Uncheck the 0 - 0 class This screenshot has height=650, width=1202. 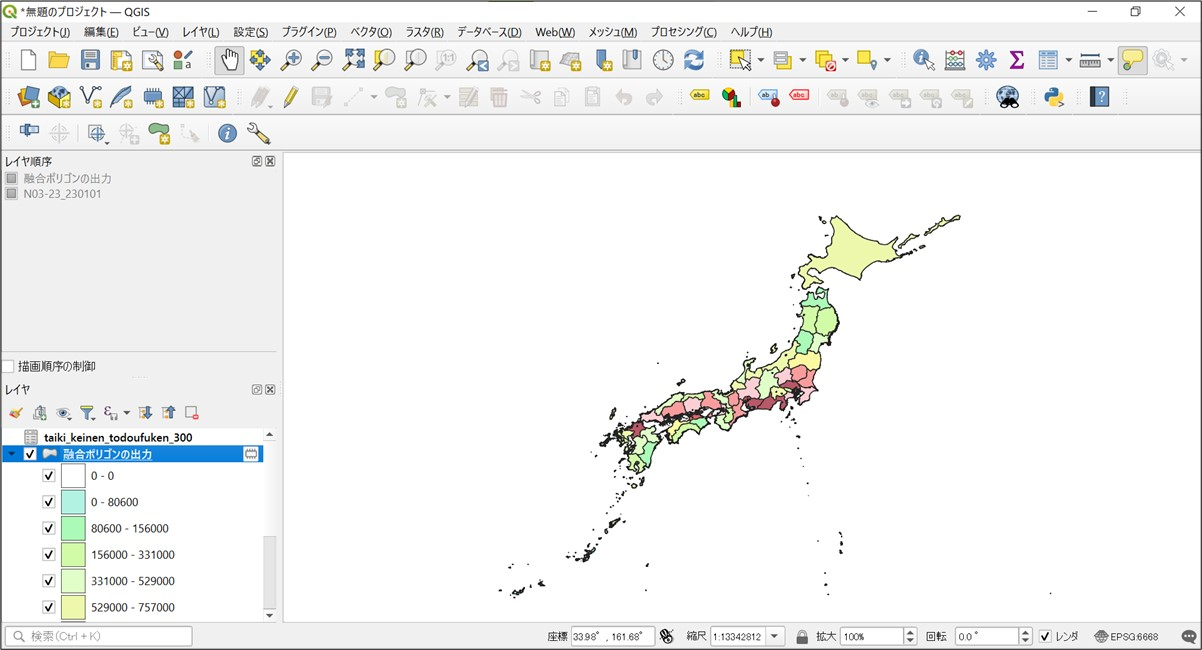click(x=48, y=476)
